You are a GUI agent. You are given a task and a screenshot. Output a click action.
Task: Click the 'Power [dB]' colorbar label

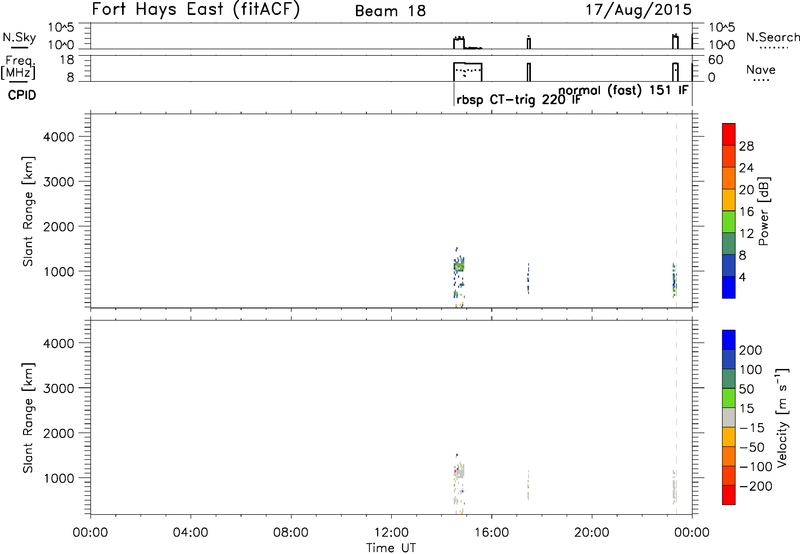(763, 211)
